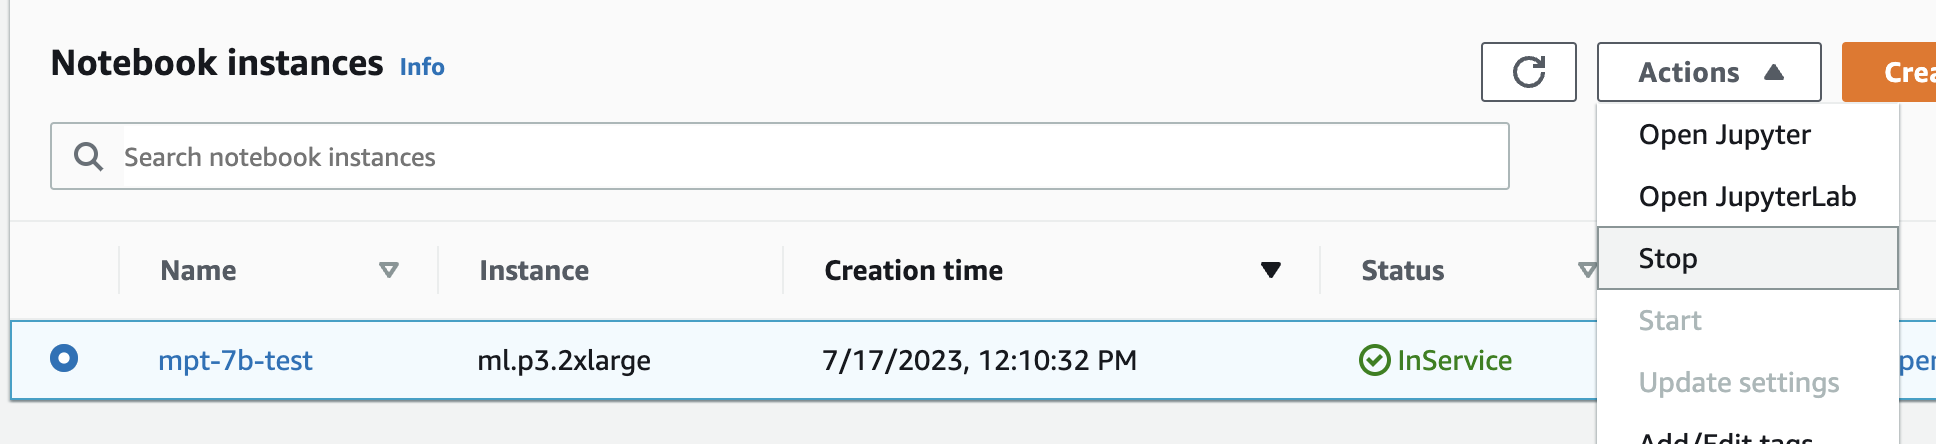Collapse the Actions dropdown menu

coord(1708,72)
